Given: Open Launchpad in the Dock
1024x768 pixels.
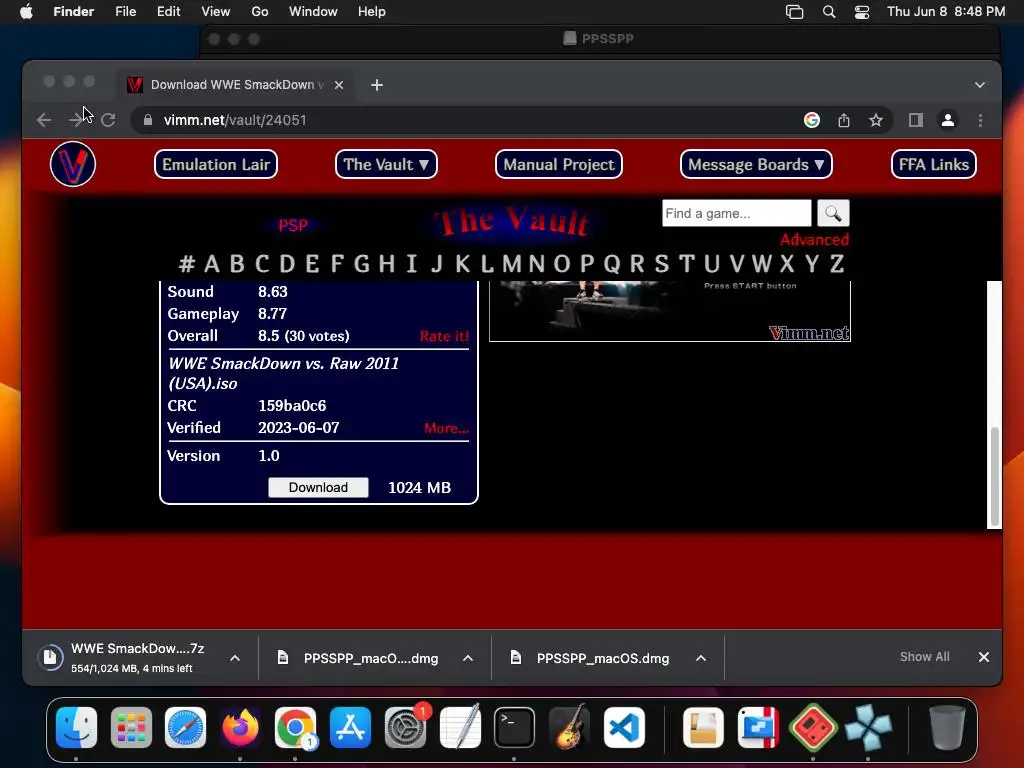Looking at the screenshot, I should coord(131,727).
